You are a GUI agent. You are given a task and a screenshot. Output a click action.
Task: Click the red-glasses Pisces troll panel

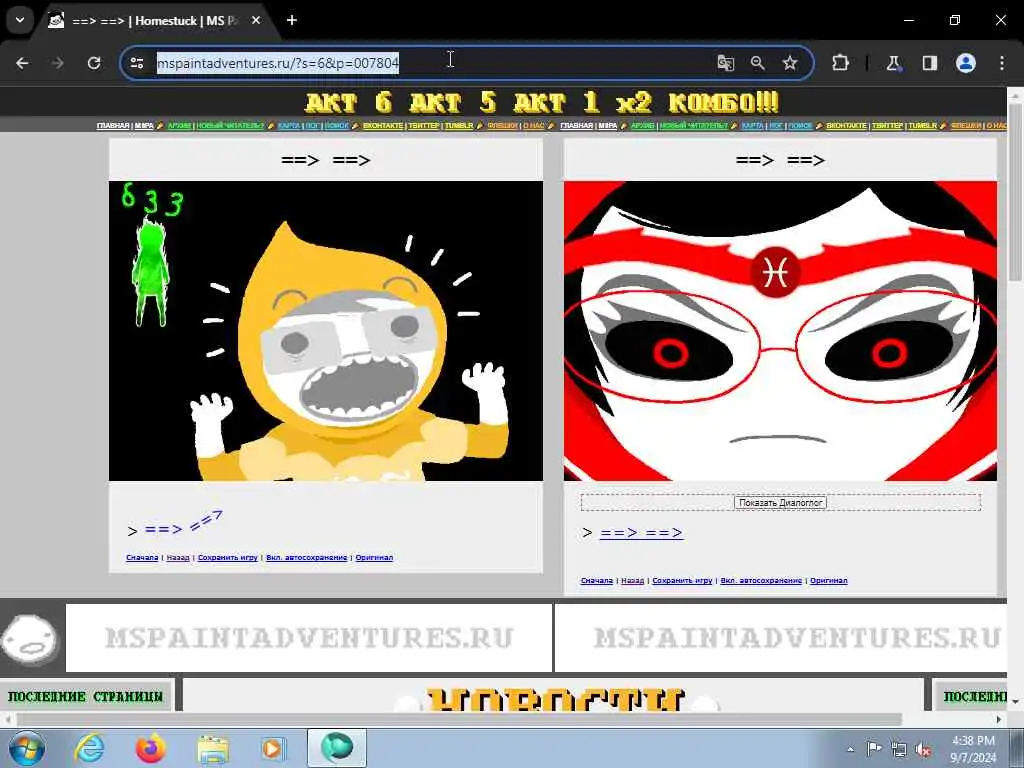780,331
